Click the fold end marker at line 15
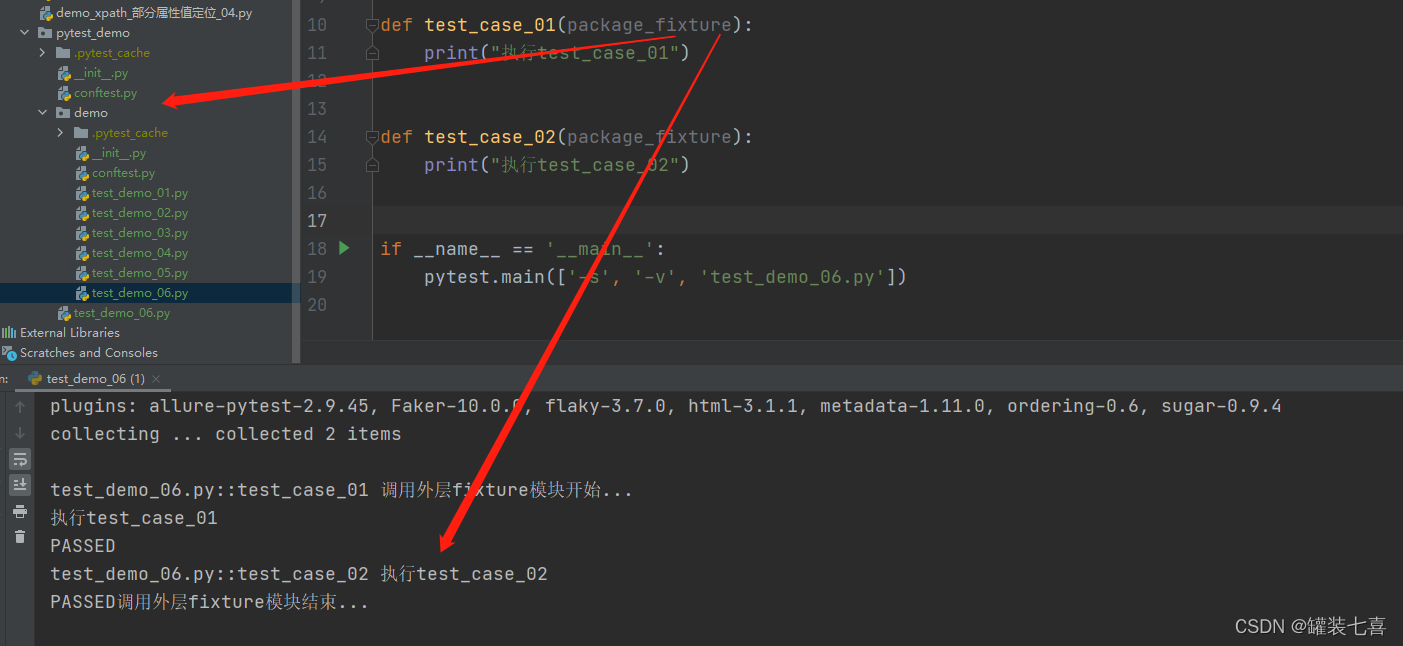 point(372,164)
